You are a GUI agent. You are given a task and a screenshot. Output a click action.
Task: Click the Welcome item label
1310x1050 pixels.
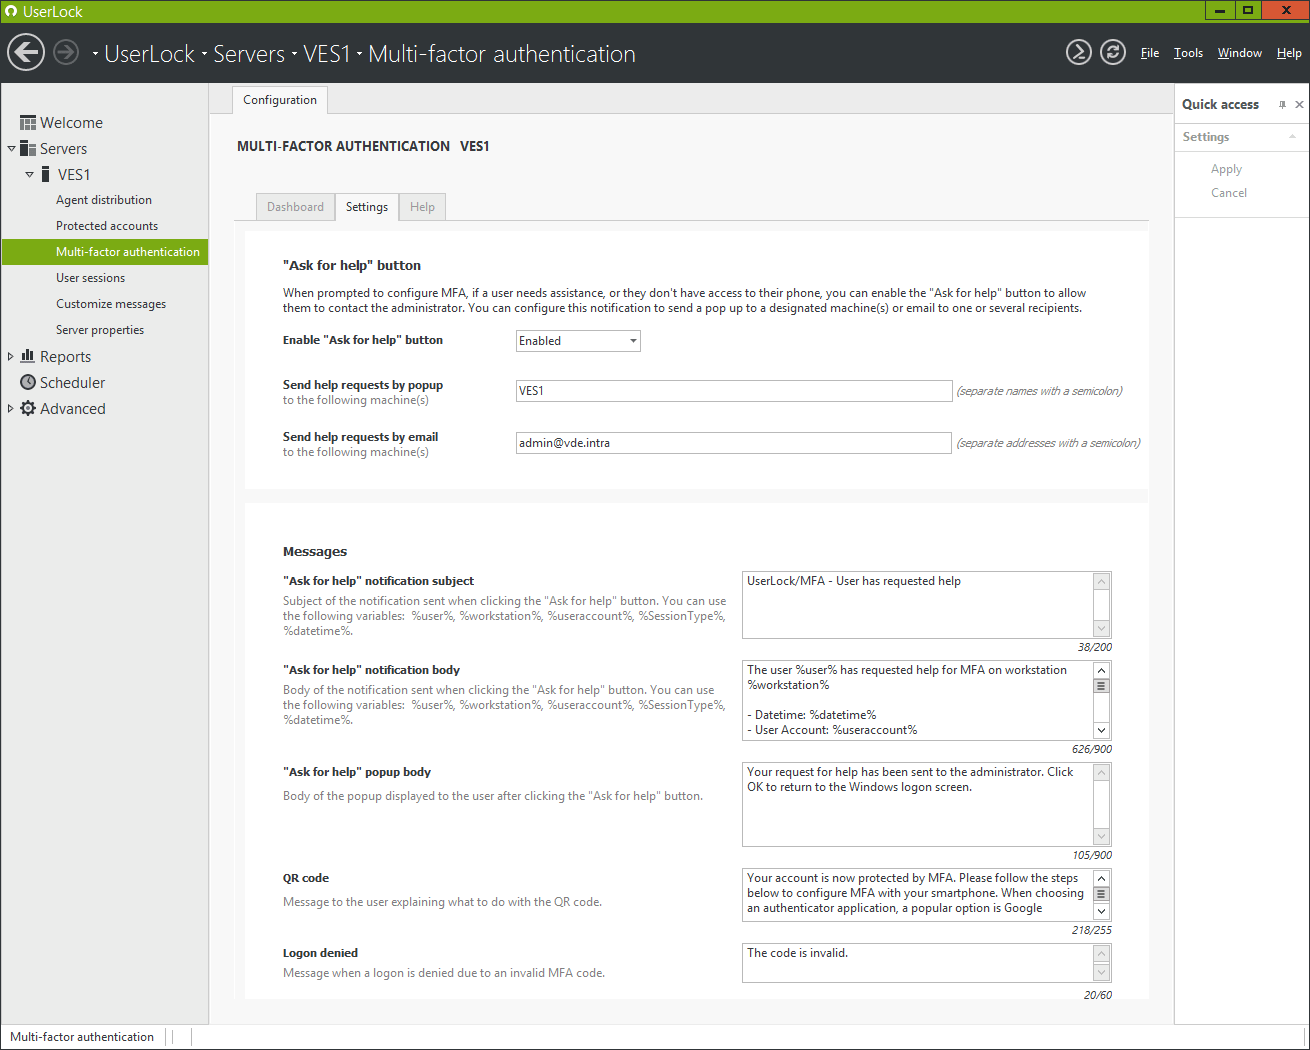point(71,123)
